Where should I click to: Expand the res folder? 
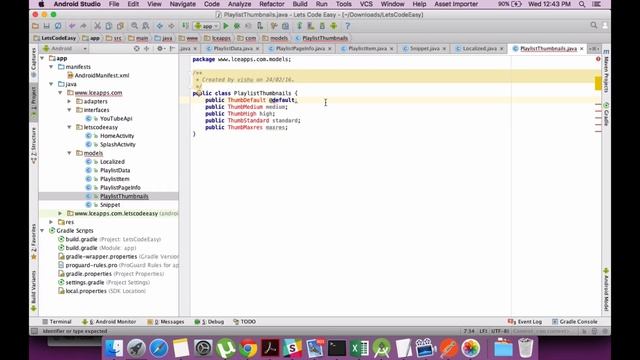[51, 222]
